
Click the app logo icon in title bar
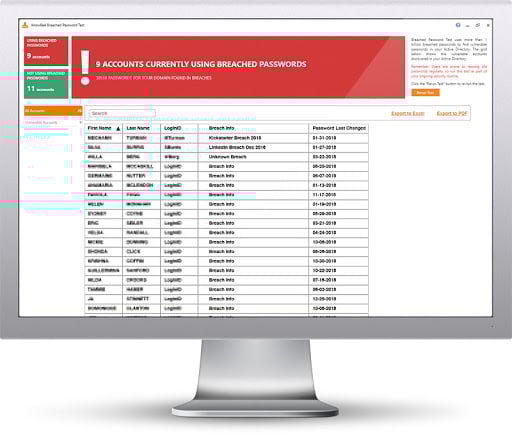click(25, 25)
